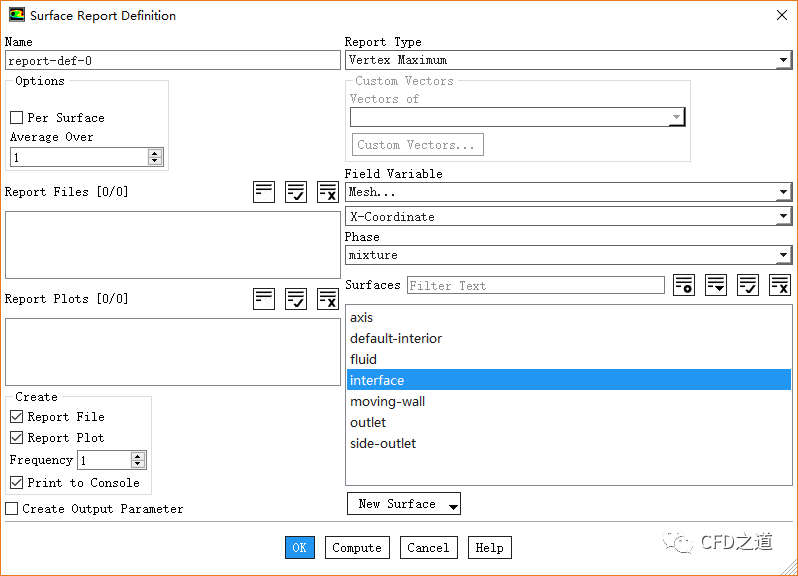Screen dimensions: 798x576
Task: Uncheck the Report Plot checkbox
Action: [17, 438]
